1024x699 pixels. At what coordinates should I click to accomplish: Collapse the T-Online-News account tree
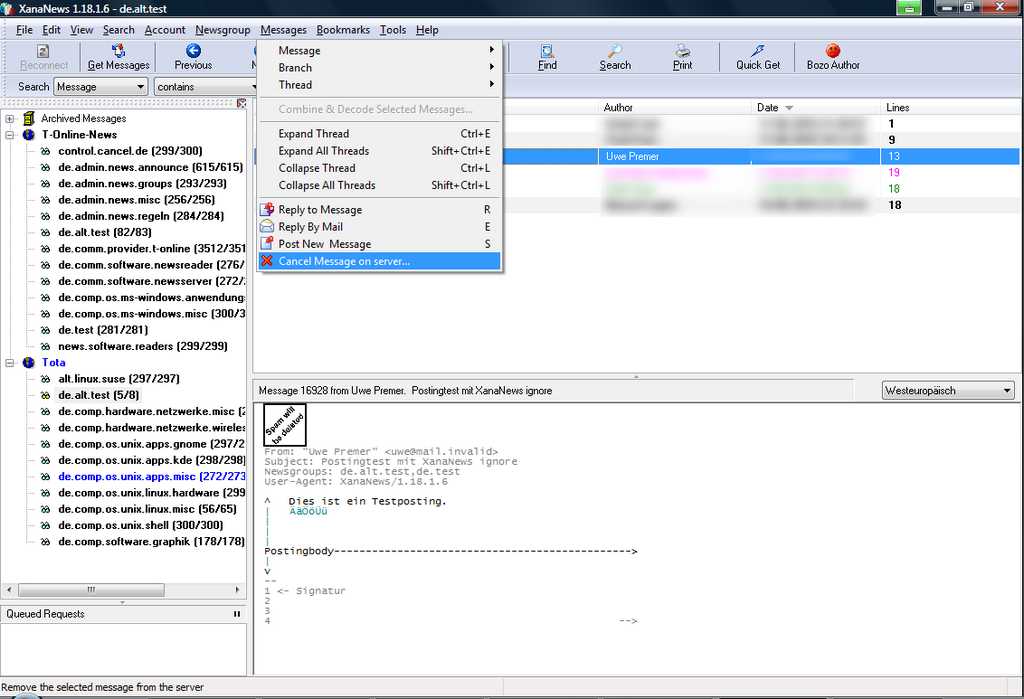[10, 135]
